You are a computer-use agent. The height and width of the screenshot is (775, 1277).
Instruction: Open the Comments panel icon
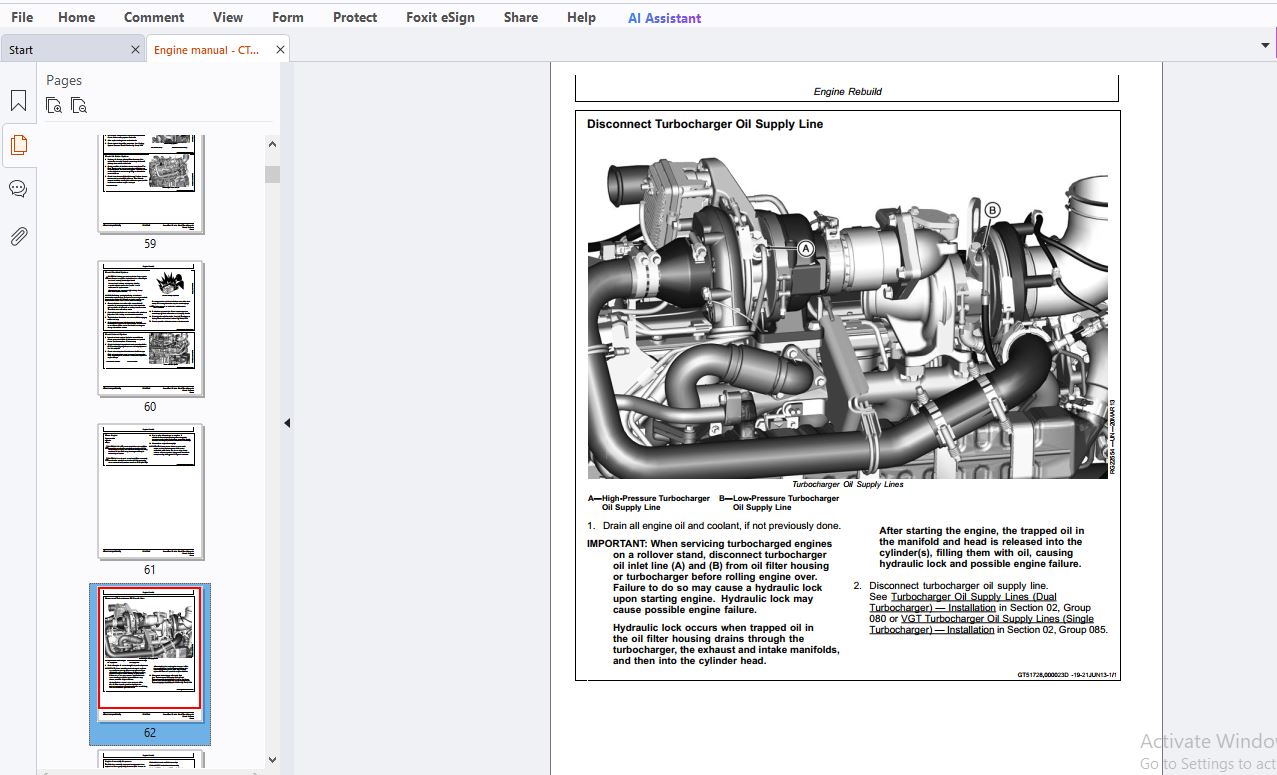click(18, 189)
